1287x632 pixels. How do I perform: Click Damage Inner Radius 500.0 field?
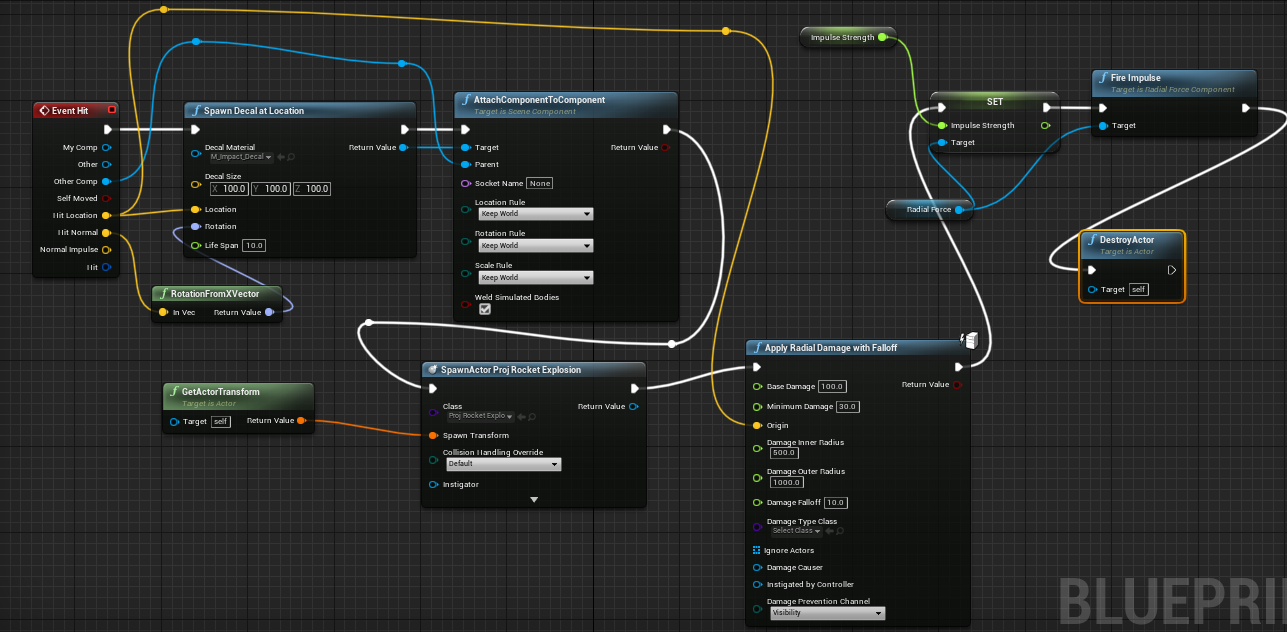coord(784,453)
